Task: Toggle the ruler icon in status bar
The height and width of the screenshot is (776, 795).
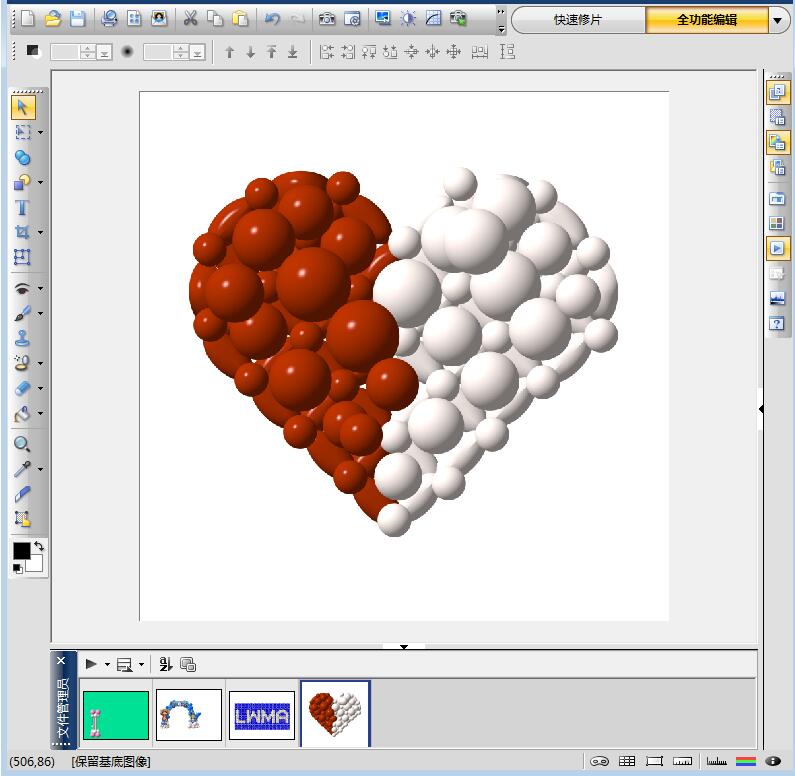Action: (x=682, y=761)
